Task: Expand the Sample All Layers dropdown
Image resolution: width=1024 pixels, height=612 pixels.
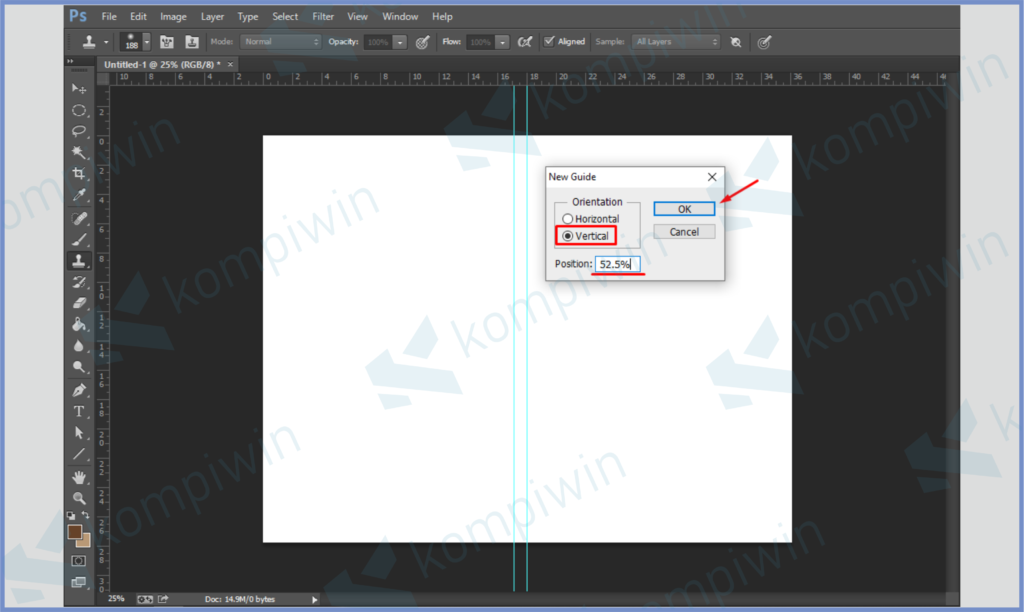Action: click(x=676, y=42)
